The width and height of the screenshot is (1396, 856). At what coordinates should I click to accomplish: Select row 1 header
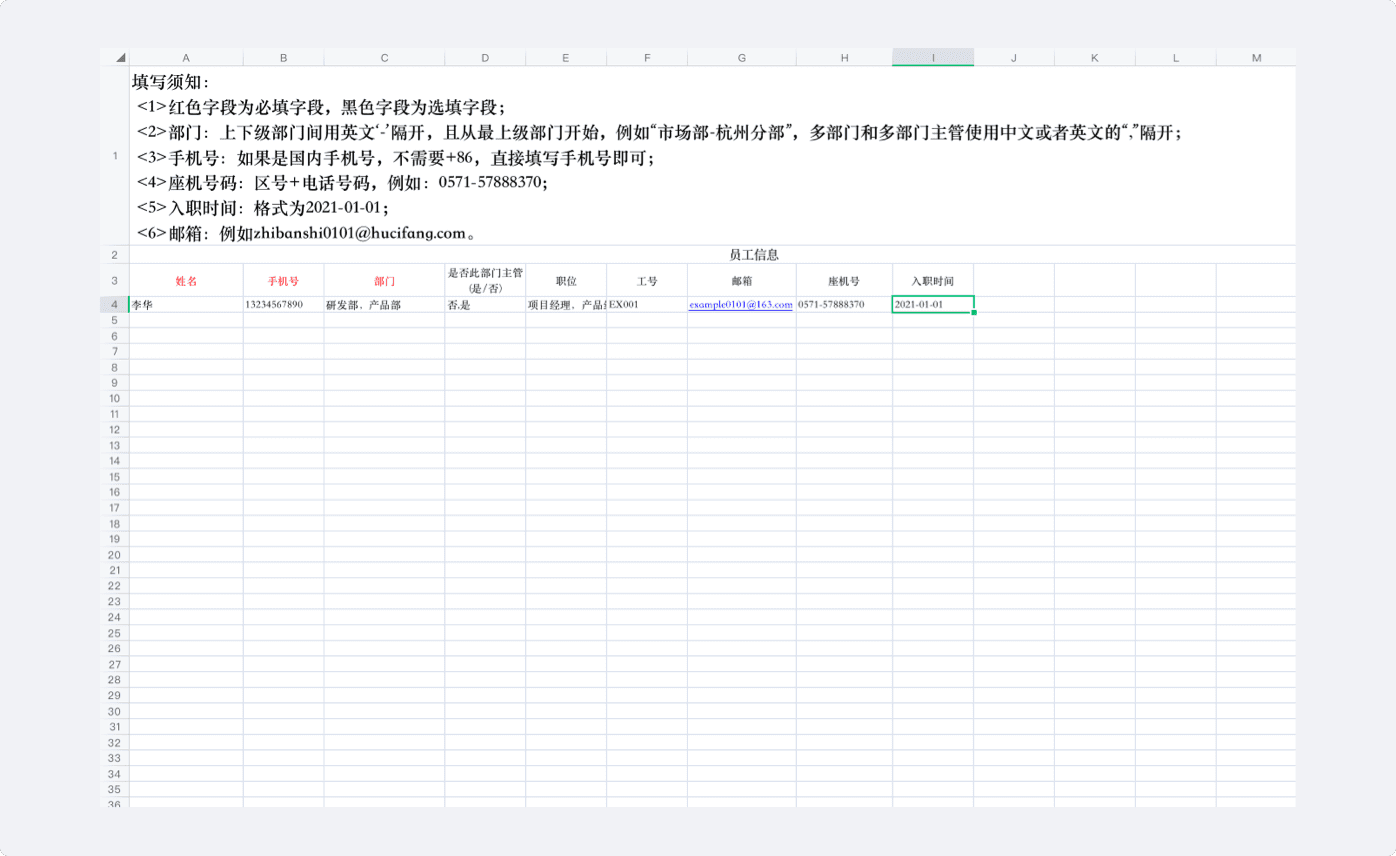(115, 155)
